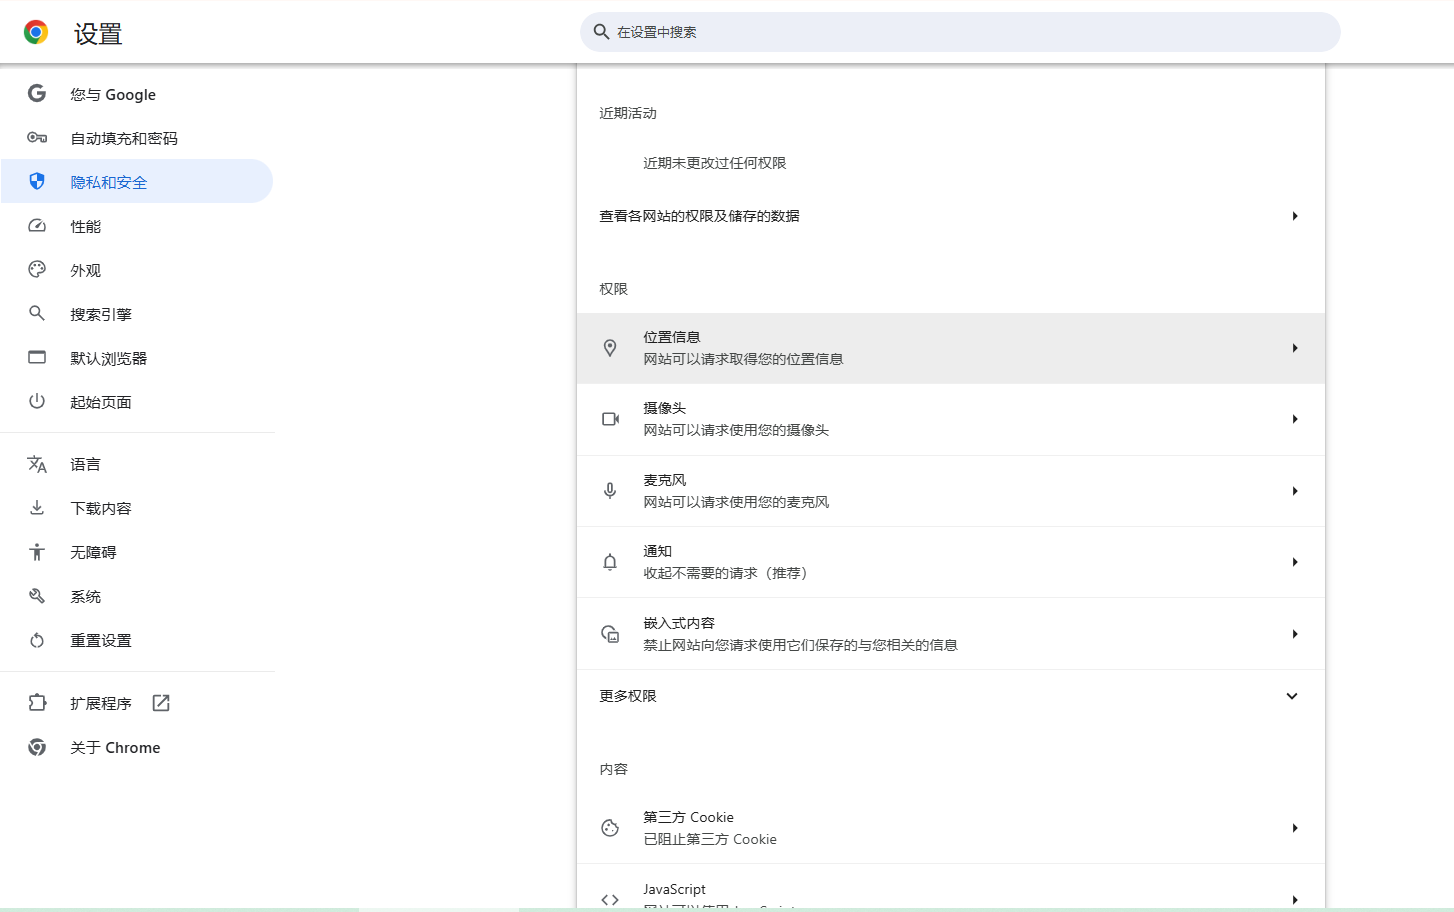The image size is (1454, 912).
Task: Click the translate icon for 语言
Action: click(x=37, y=464)
